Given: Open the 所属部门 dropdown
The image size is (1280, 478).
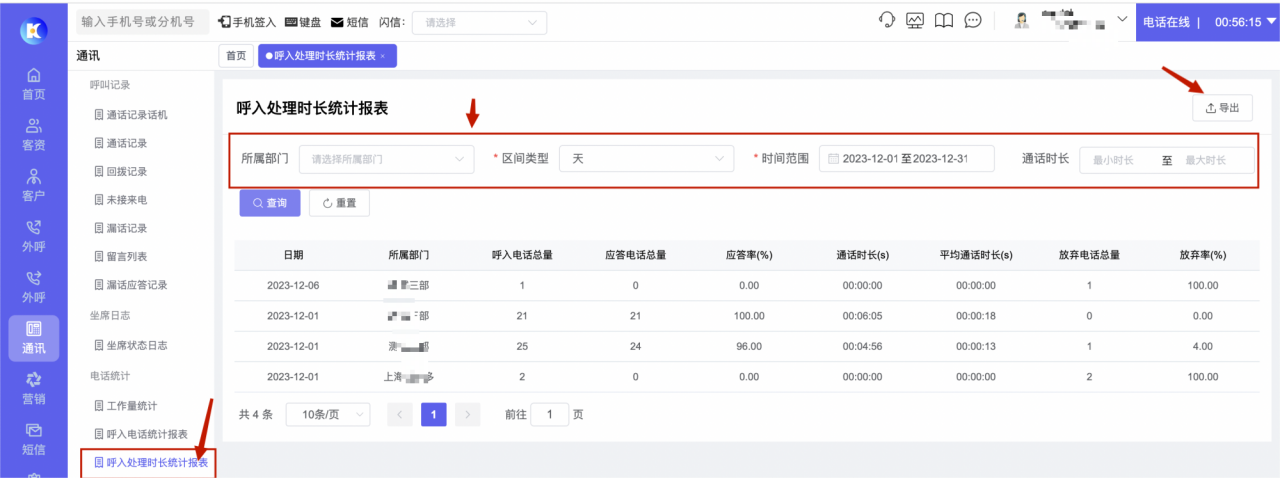Looking at the screenshot, I should point(386,159).
